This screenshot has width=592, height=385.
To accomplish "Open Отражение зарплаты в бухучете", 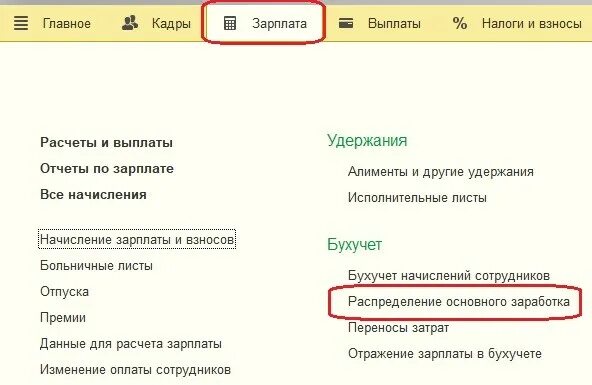I will [x=445, y=354].
